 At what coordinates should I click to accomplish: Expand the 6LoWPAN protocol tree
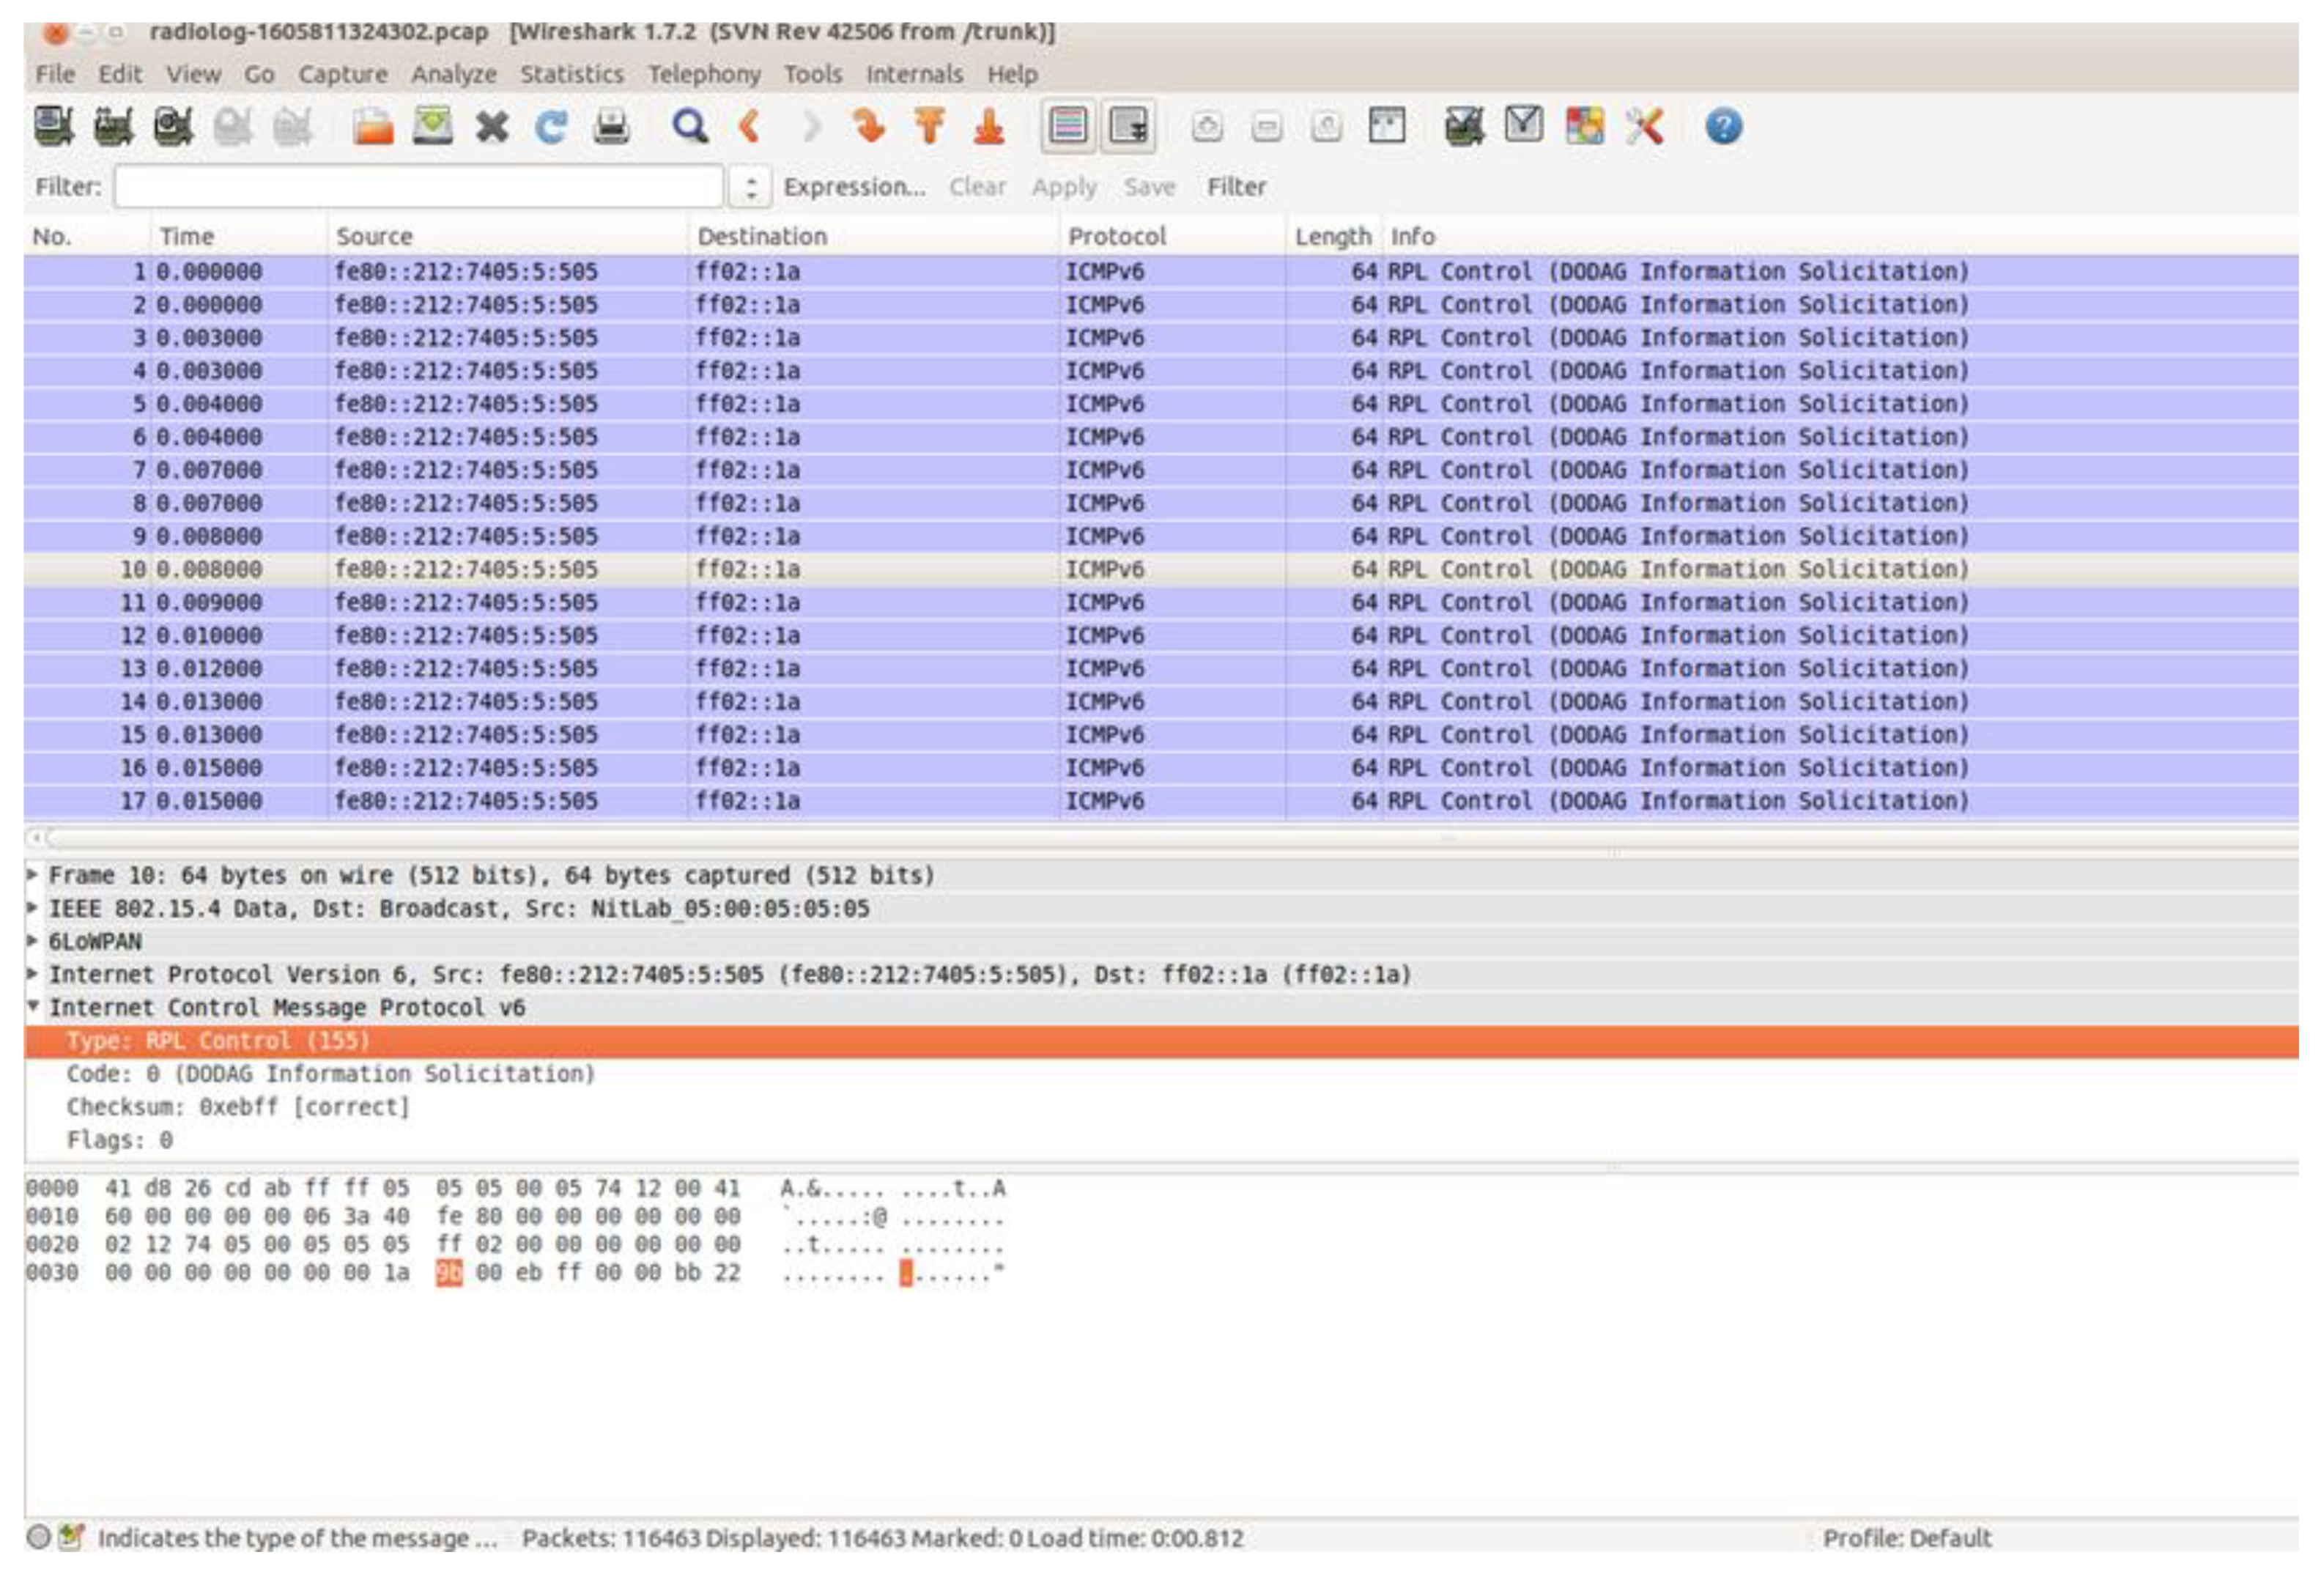click(x=33, y=941)
